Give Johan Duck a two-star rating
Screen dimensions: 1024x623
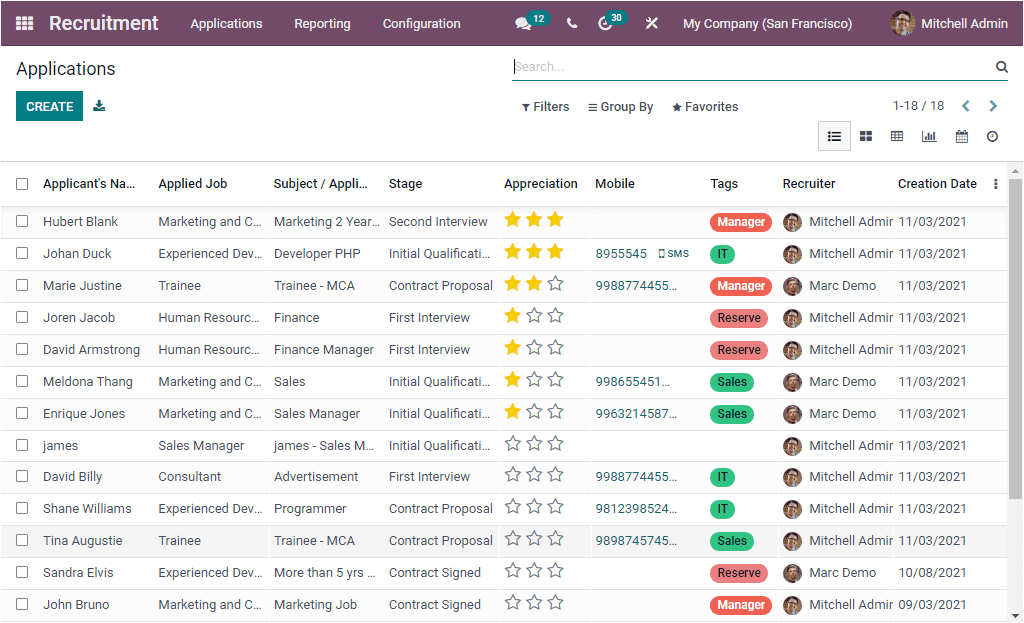click(534, 253)
